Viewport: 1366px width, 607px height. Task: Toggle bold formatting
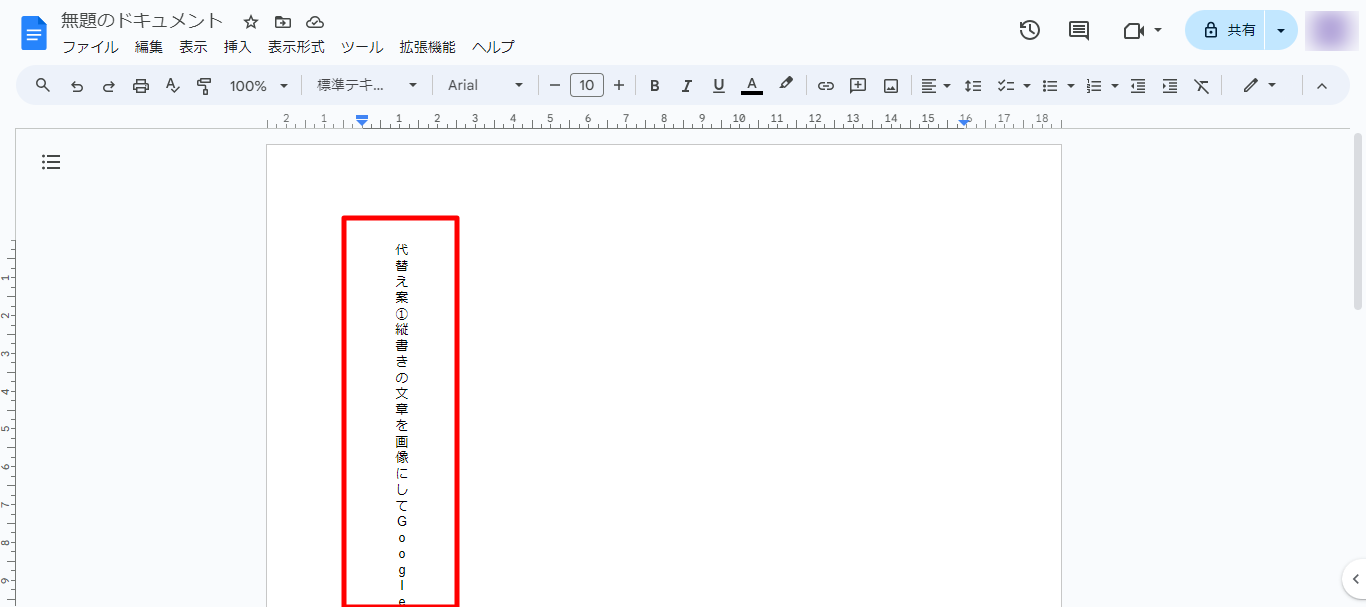(655, 86)
